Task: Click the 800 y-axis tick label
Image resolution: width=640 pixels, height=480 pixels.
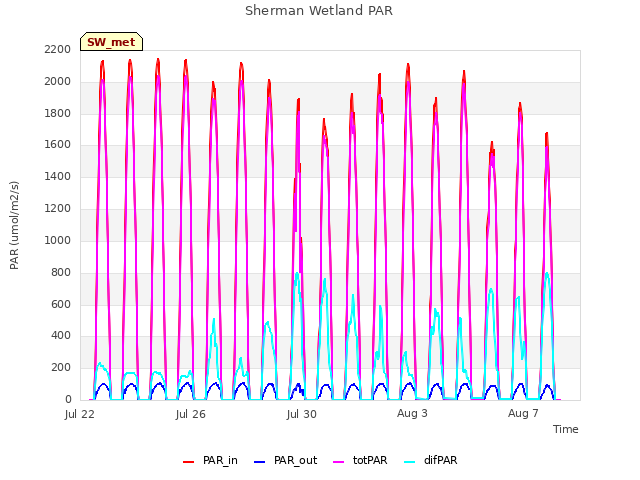Action: (61, 272)
